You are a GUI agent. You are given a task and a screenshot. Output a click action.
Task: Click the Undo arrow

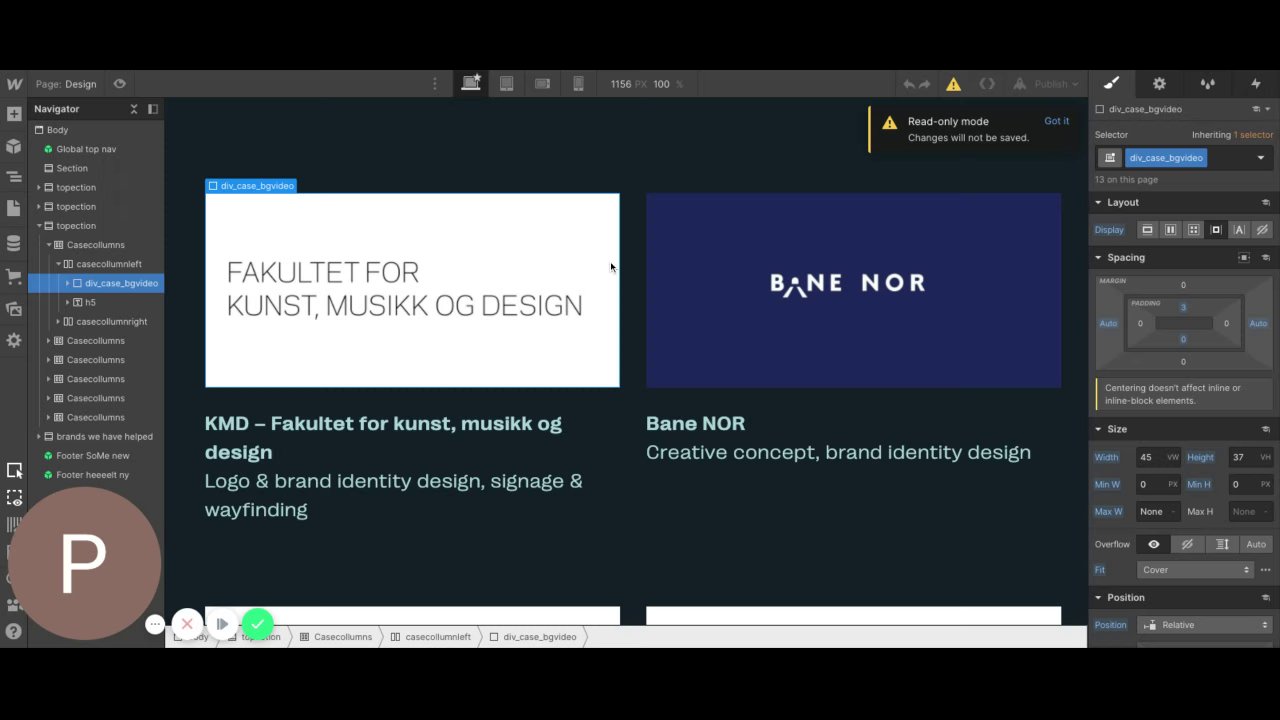(x=908, y=84)
